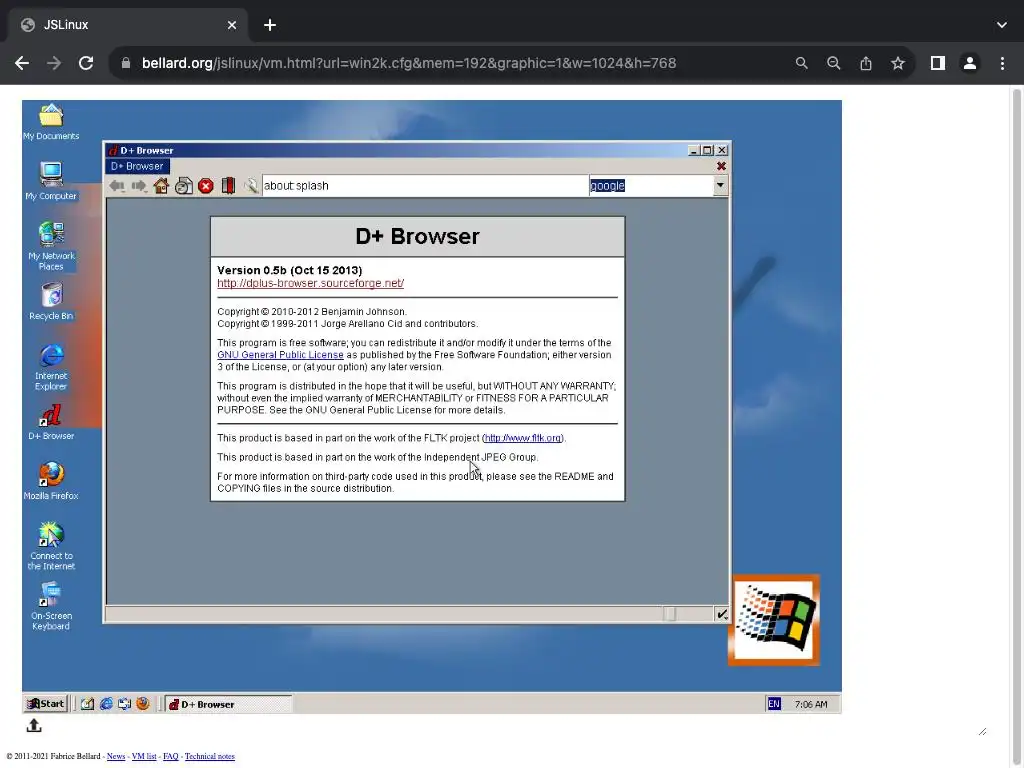The height and width of the screenshot is (768, 1024).
Task: Open a new Chrome tab
Action: [270, 25]
